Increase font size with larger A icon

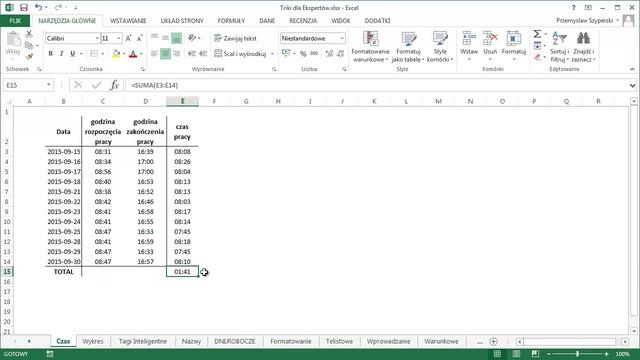click(128, 38)
